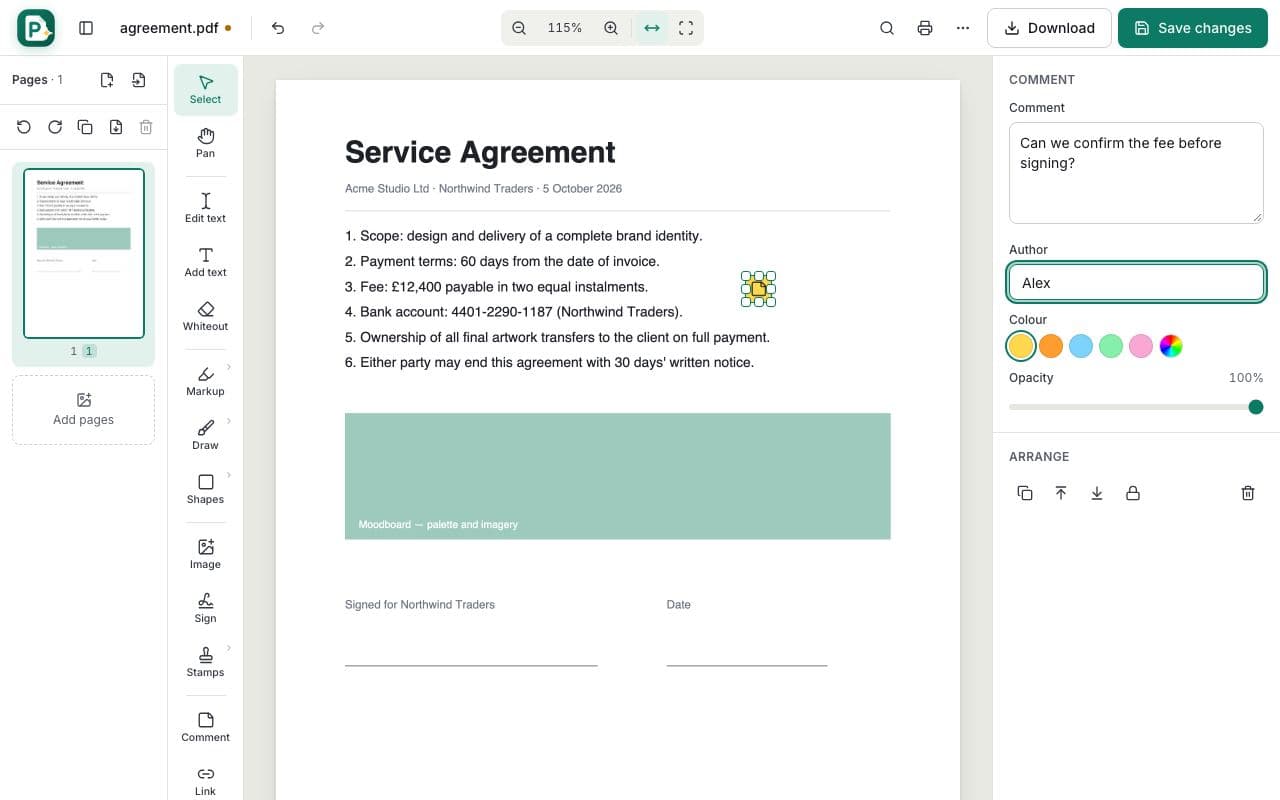Zoom out with the minus magnifier
This screenshot has width=1280, height=800.
coord(519,28)
